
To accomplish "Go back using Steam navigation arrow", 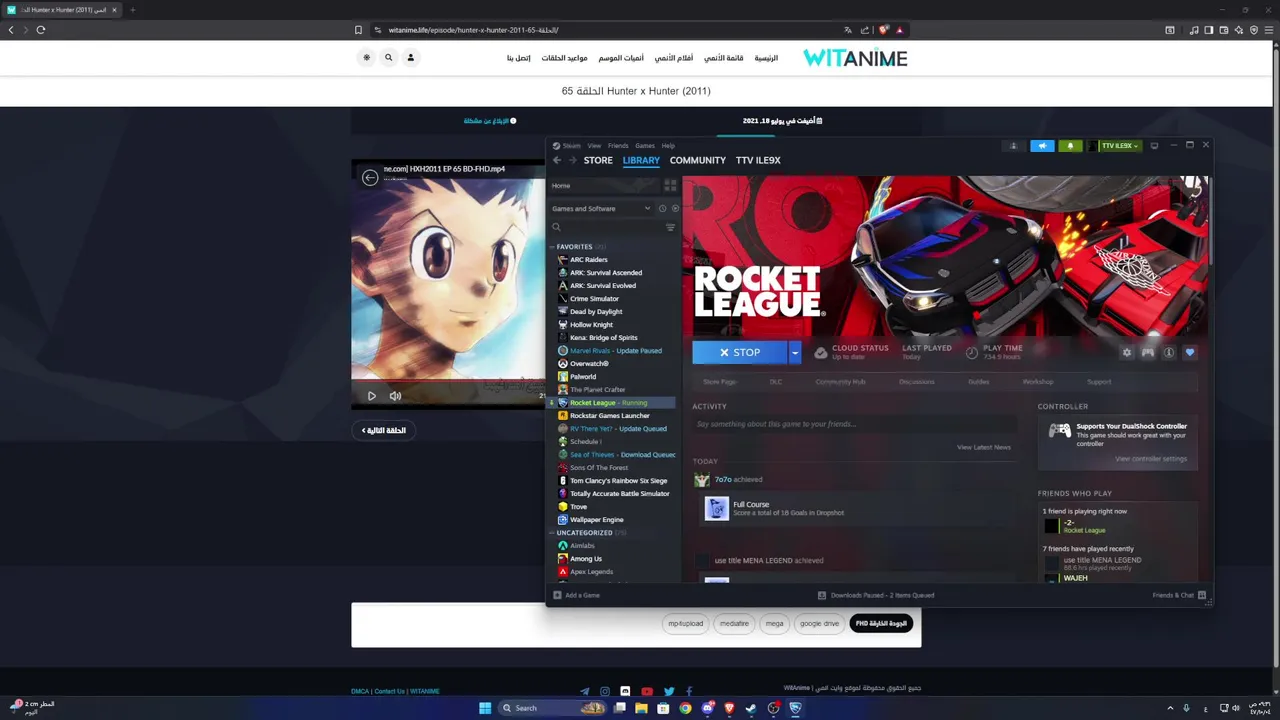I will pos(557,160).
